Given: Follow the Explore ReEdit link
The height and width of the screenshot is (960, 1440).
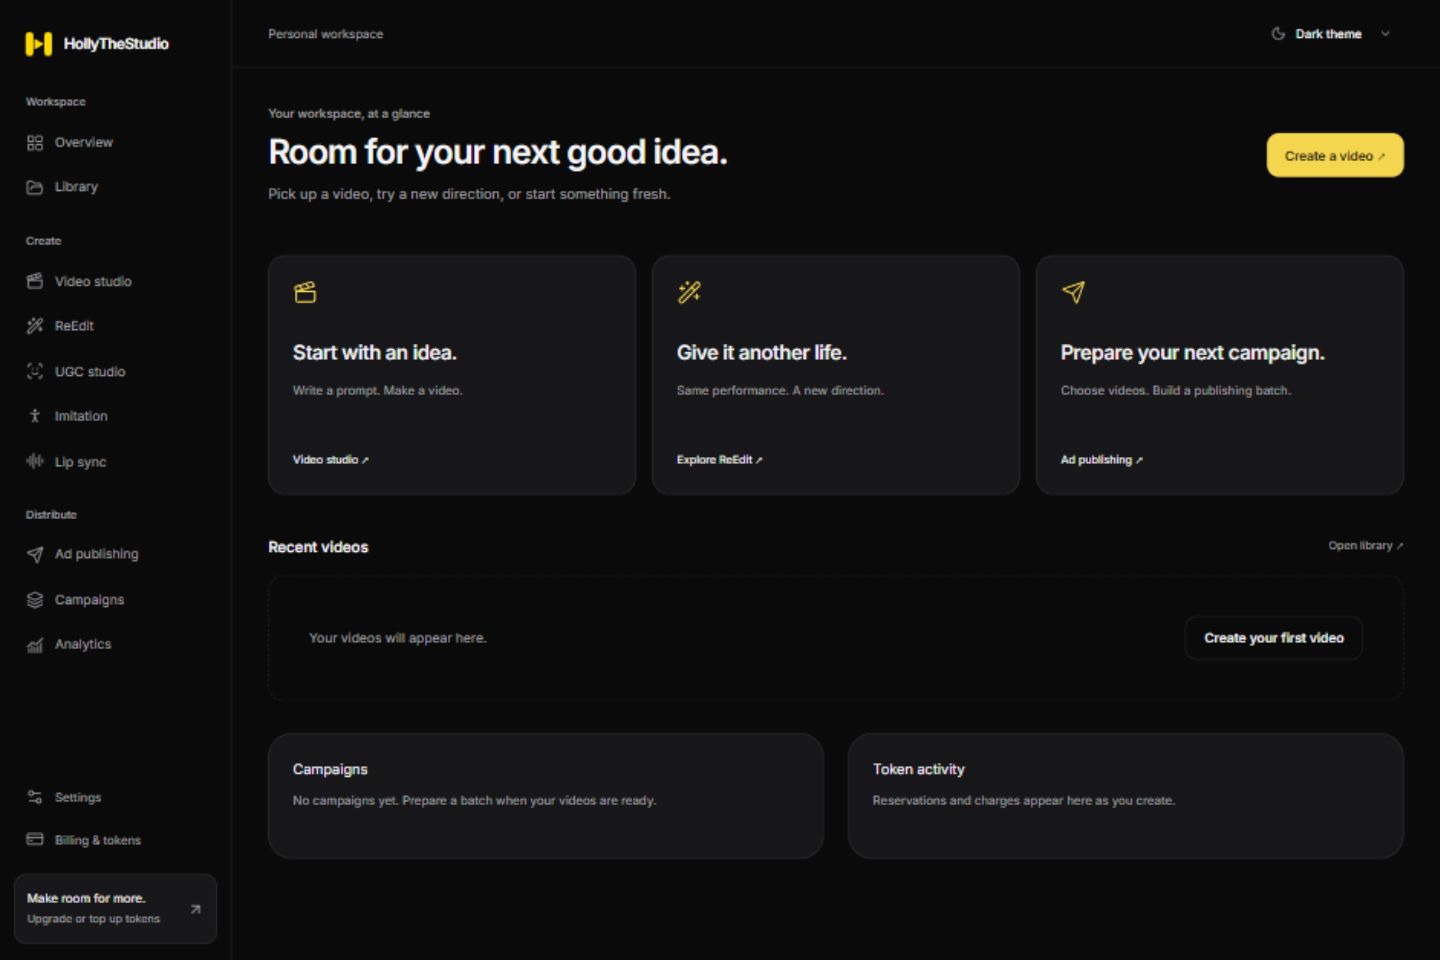Looking at the screenshot, I should coord(719,460).
